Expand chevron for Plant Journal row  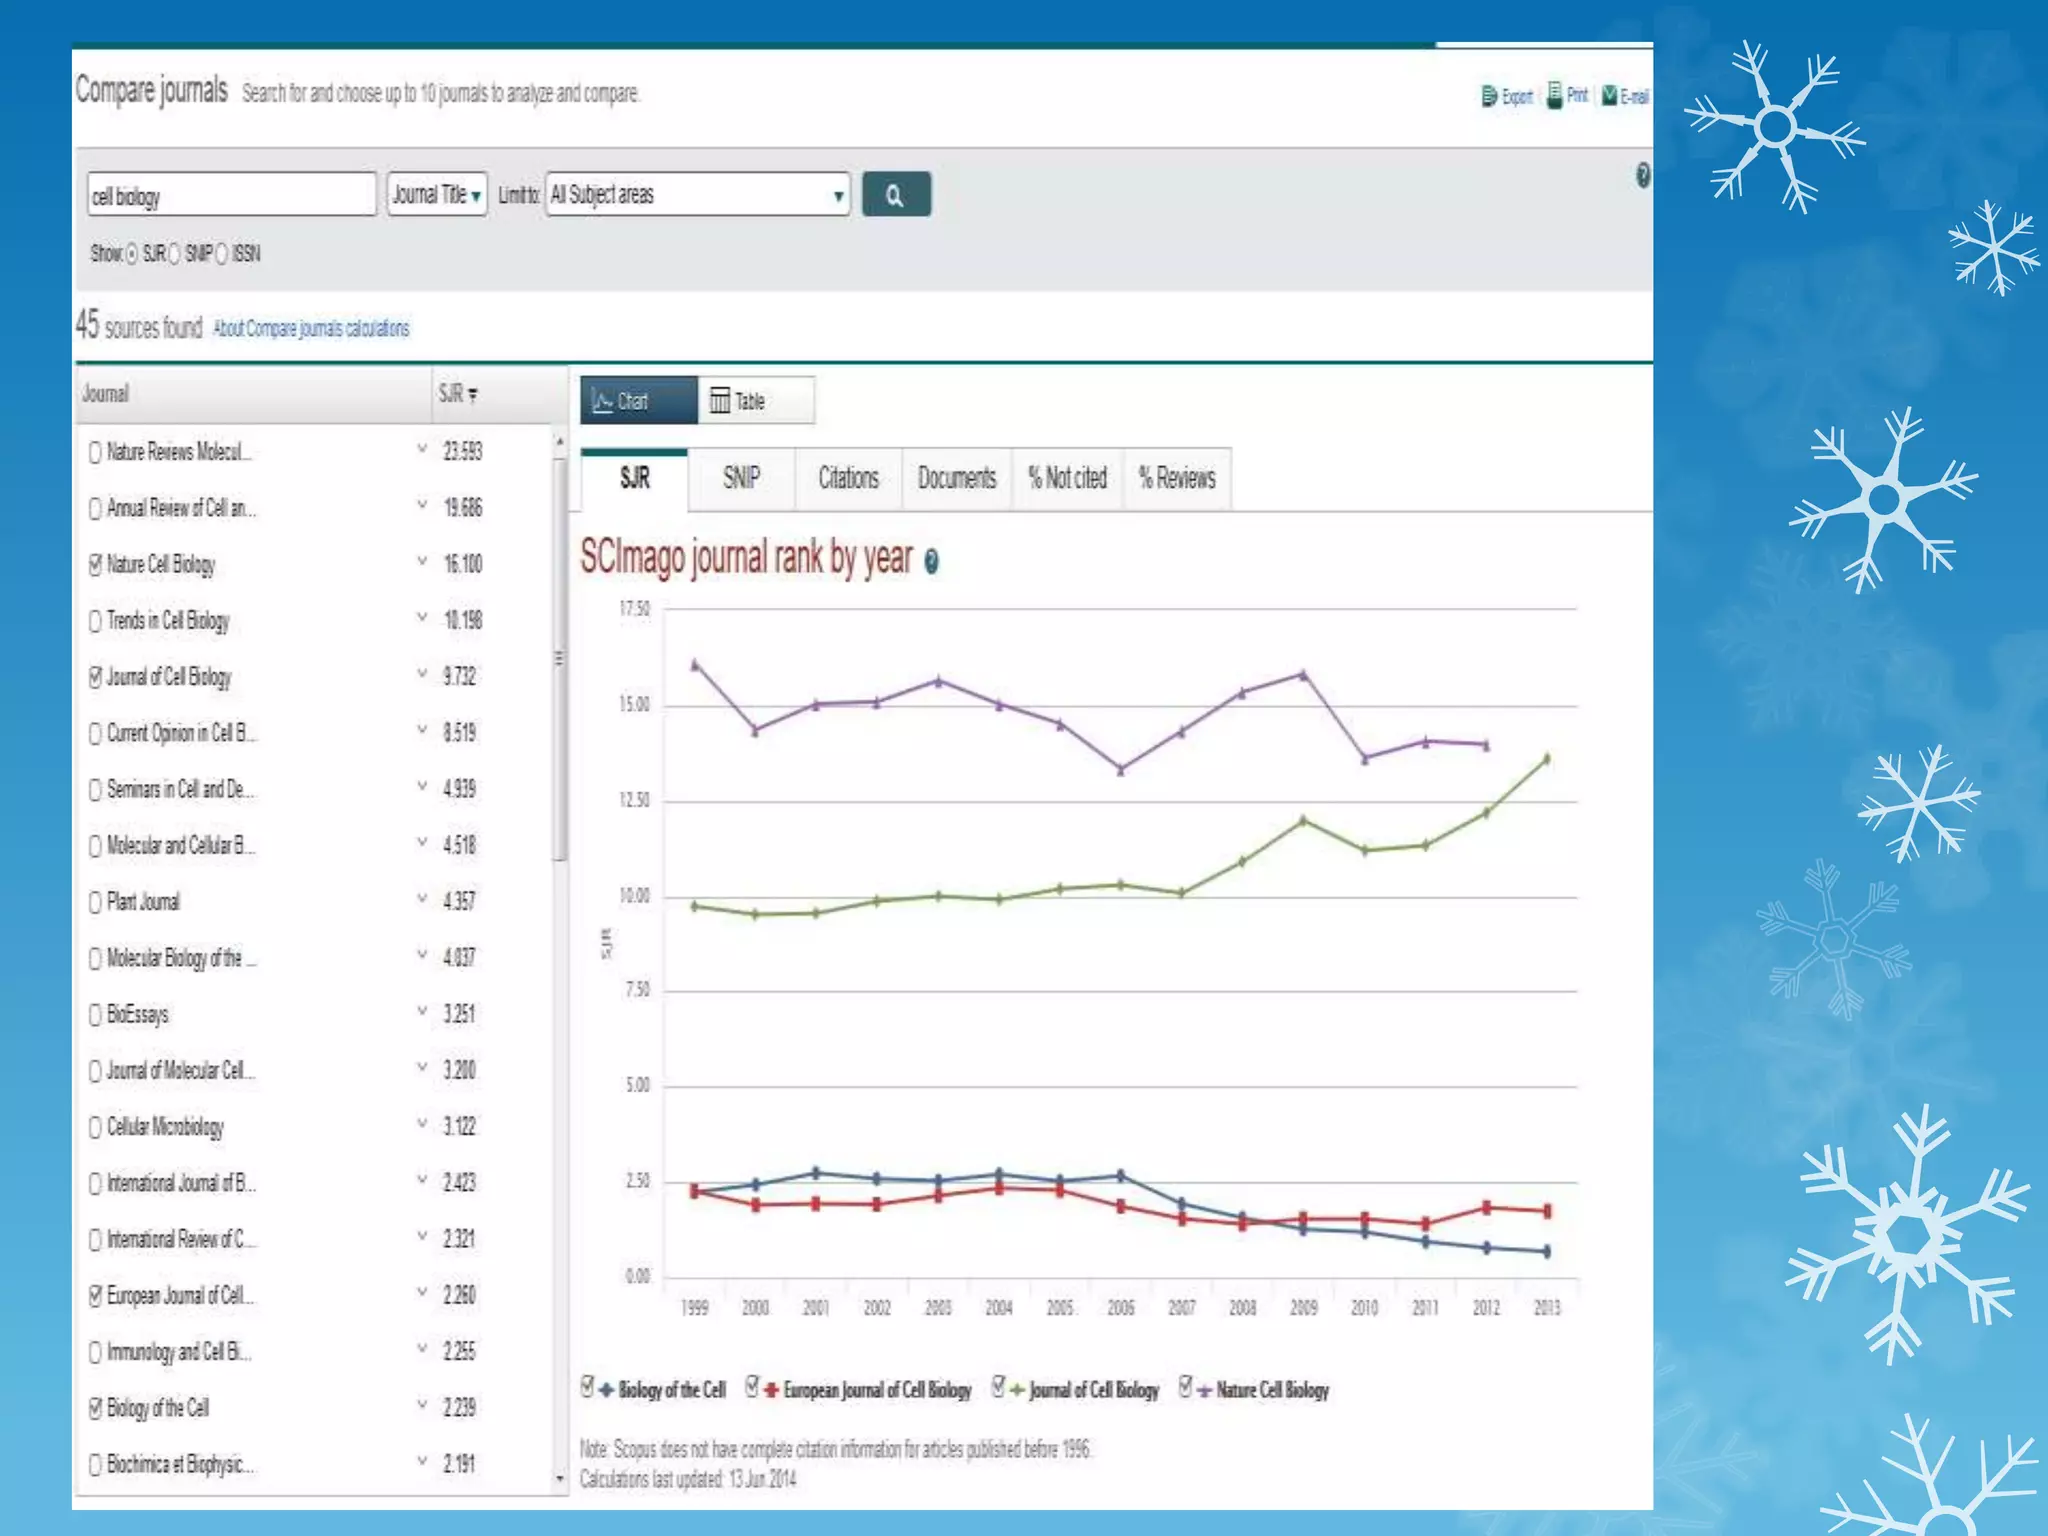tap(422, 899)
